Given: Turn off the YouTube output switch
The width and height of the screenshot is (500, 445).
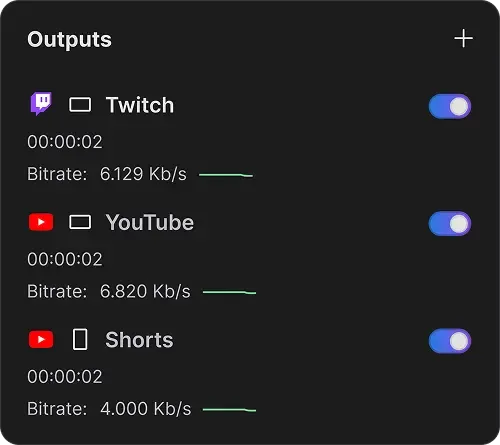Looking at the screenshot, I should coord(450,224).
